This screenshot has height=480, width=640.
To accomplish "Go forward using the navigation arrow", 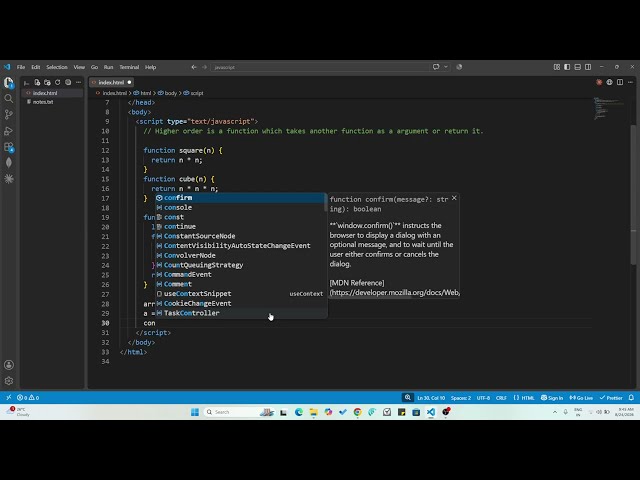I will [204, 67].
